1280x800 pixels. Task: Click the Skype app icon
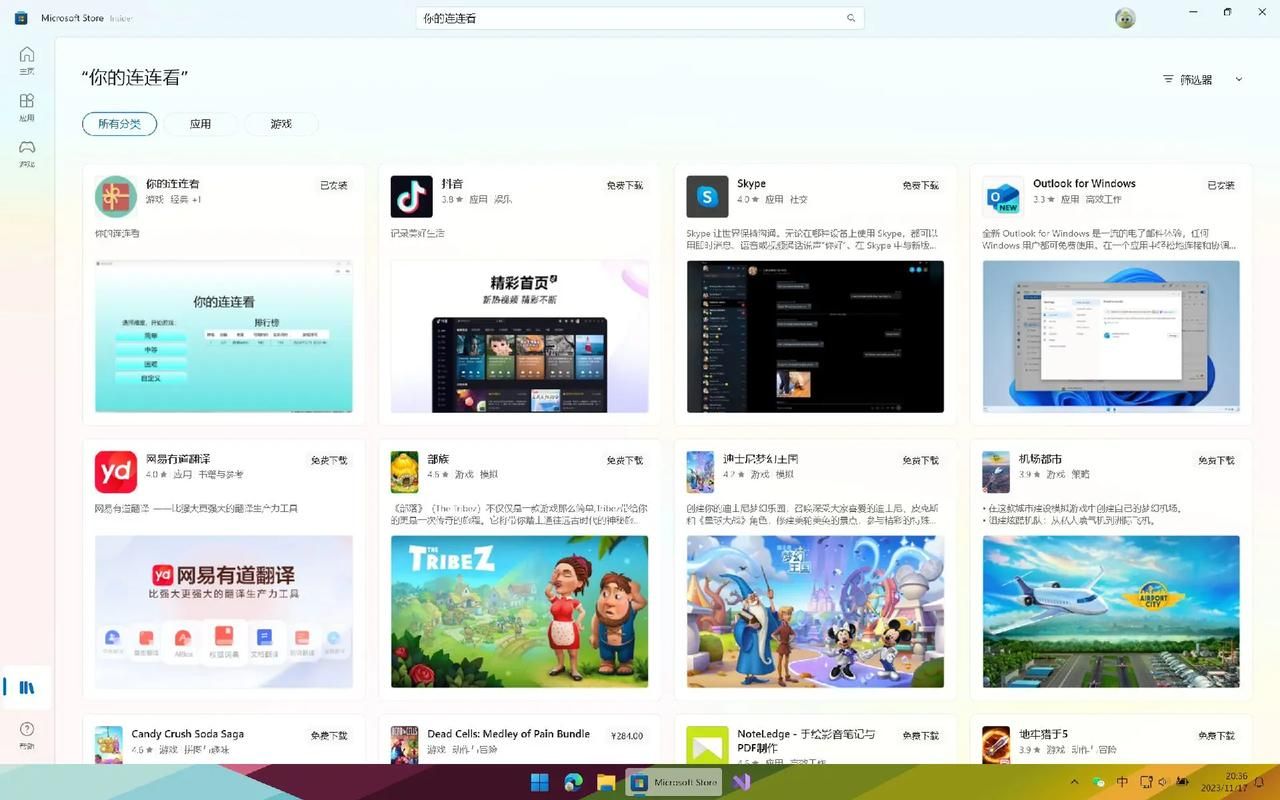[707, 196]
